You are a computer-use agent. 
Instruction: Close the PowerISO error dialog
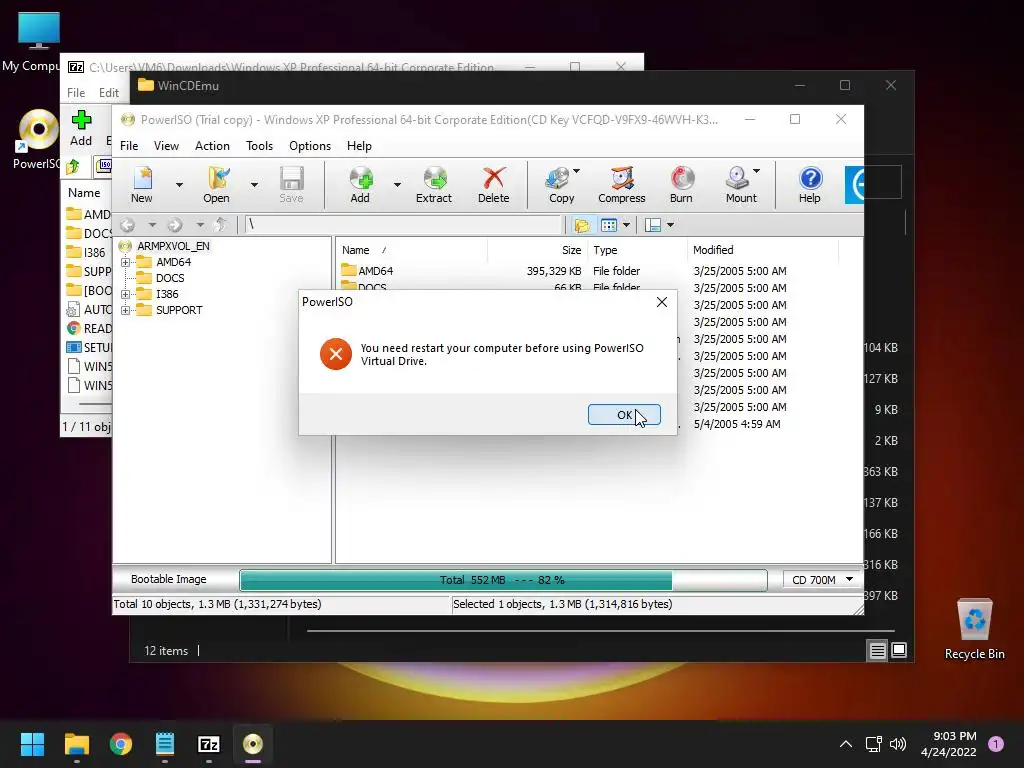662,302
